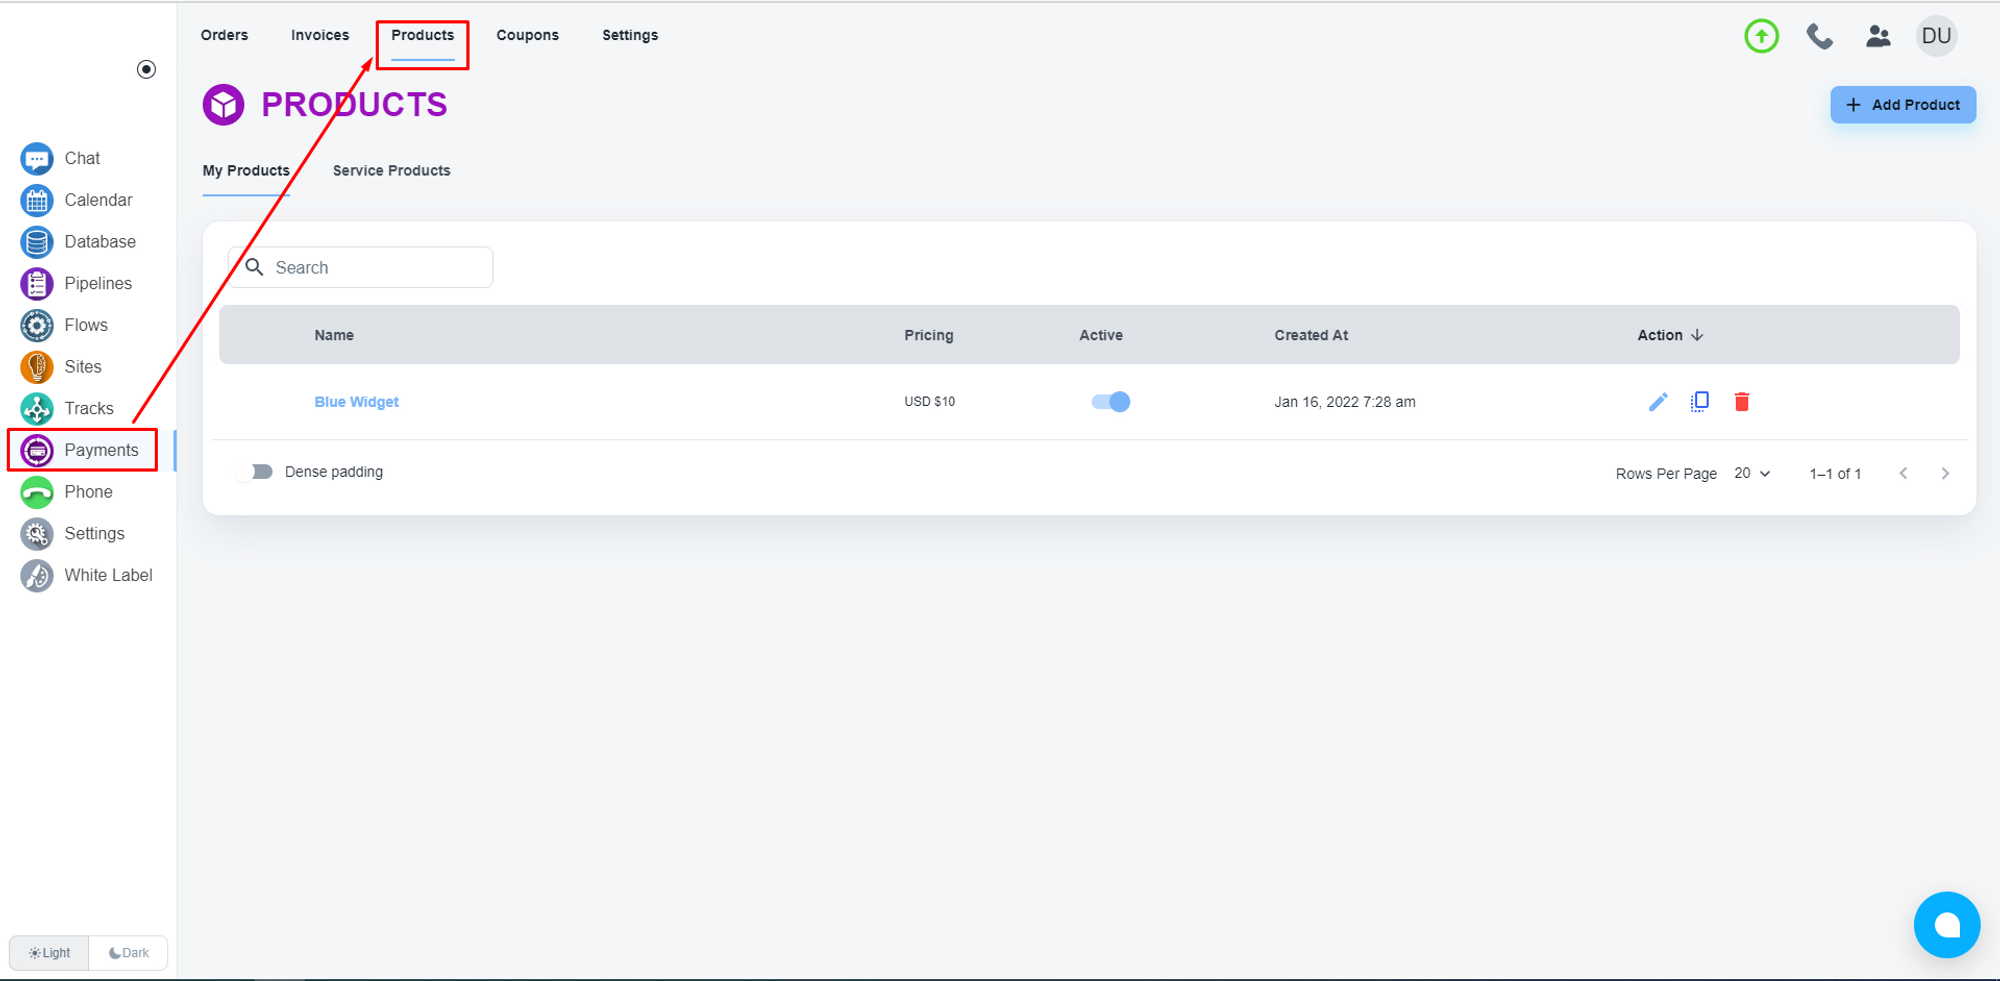The height and width of the screenshot is (981, 2000).
Task: Click the sidebar collapse radio button
Action: 146,69
